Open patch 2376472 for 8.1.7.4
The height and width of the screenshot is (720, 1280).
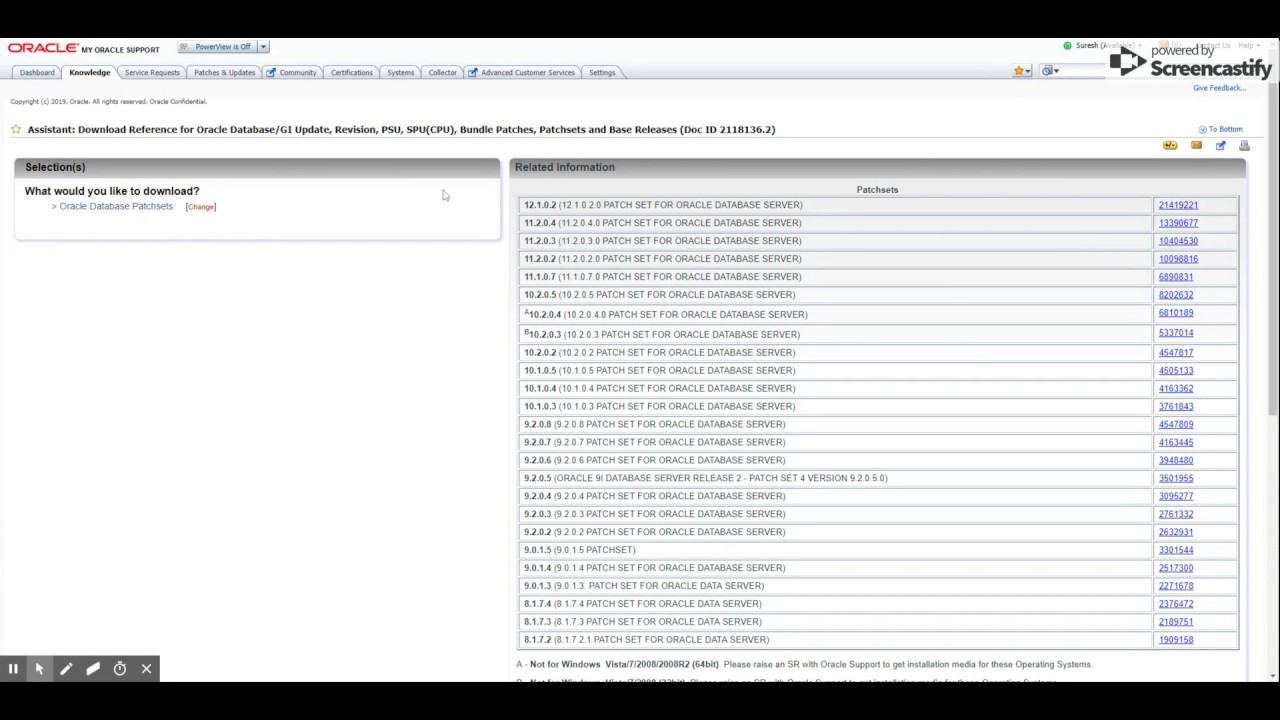1176,605
